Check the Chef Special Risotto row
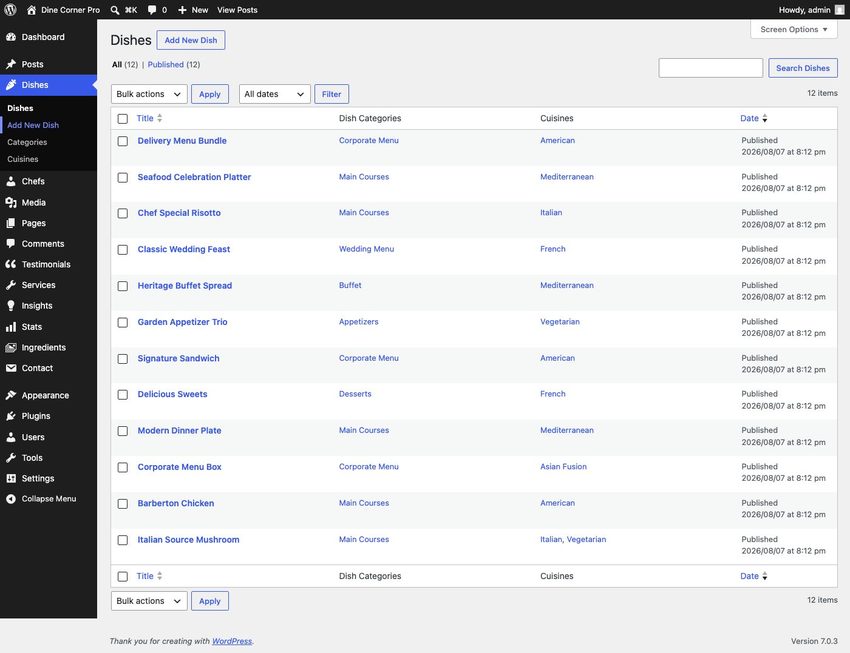The width and height of the screenshot is (850, 653). [x=123, y=213]
